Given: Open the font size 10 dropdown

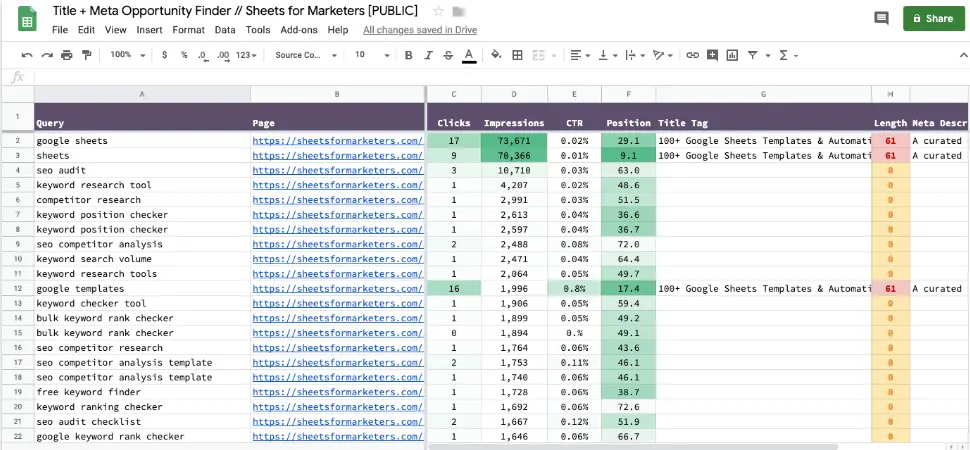Looking at the screenshot, I should (372, 55).
